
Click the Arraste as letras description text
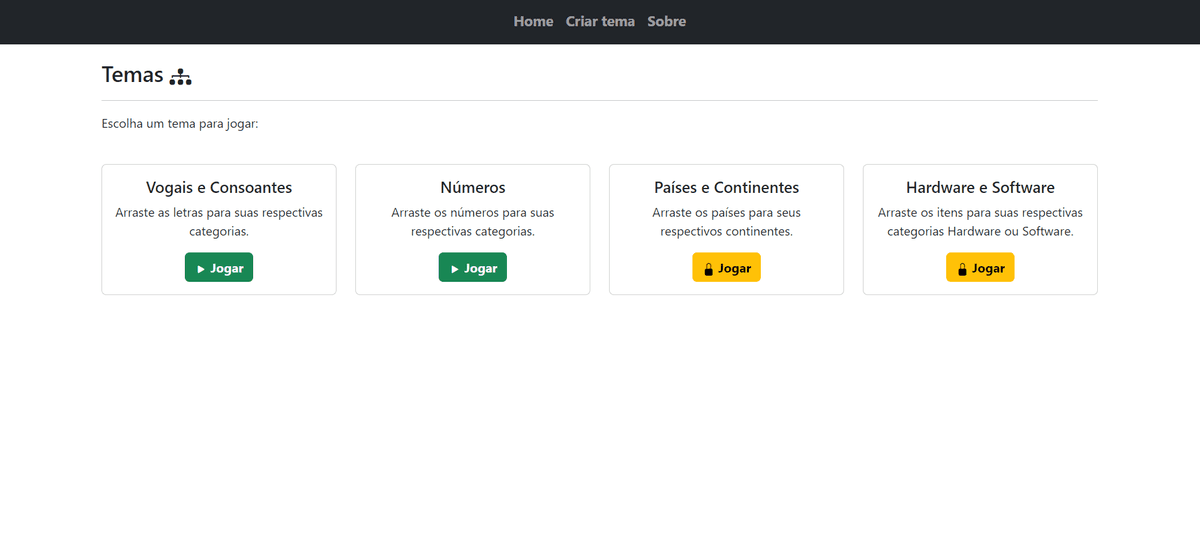[x=219, y=222]
